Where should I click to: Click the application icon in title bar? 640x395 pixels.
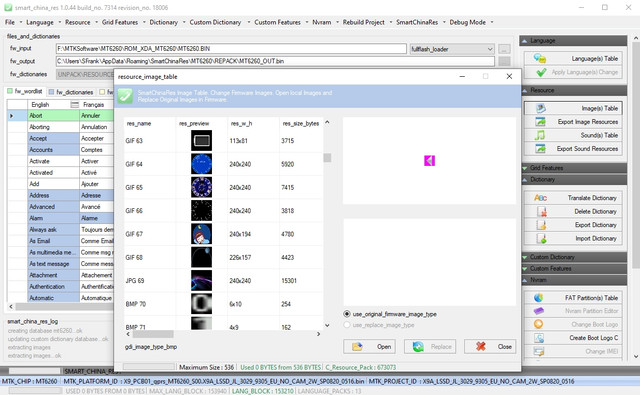click(8, 8)
